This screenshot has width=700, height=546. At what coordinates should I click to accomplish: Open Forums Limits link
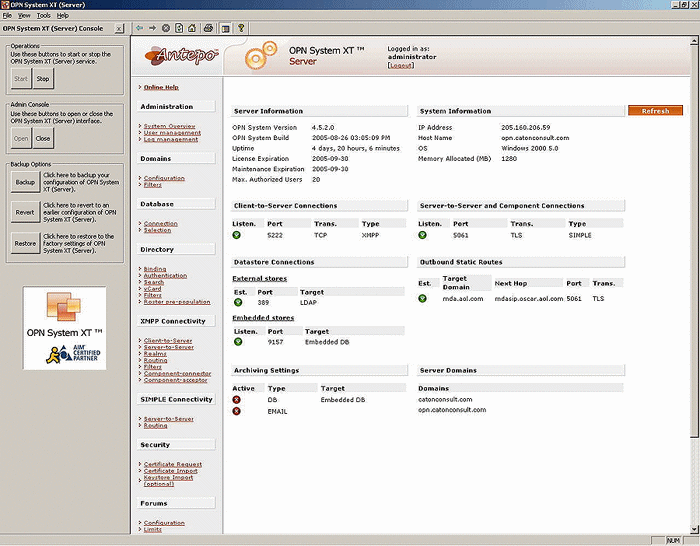coord(153,529)
